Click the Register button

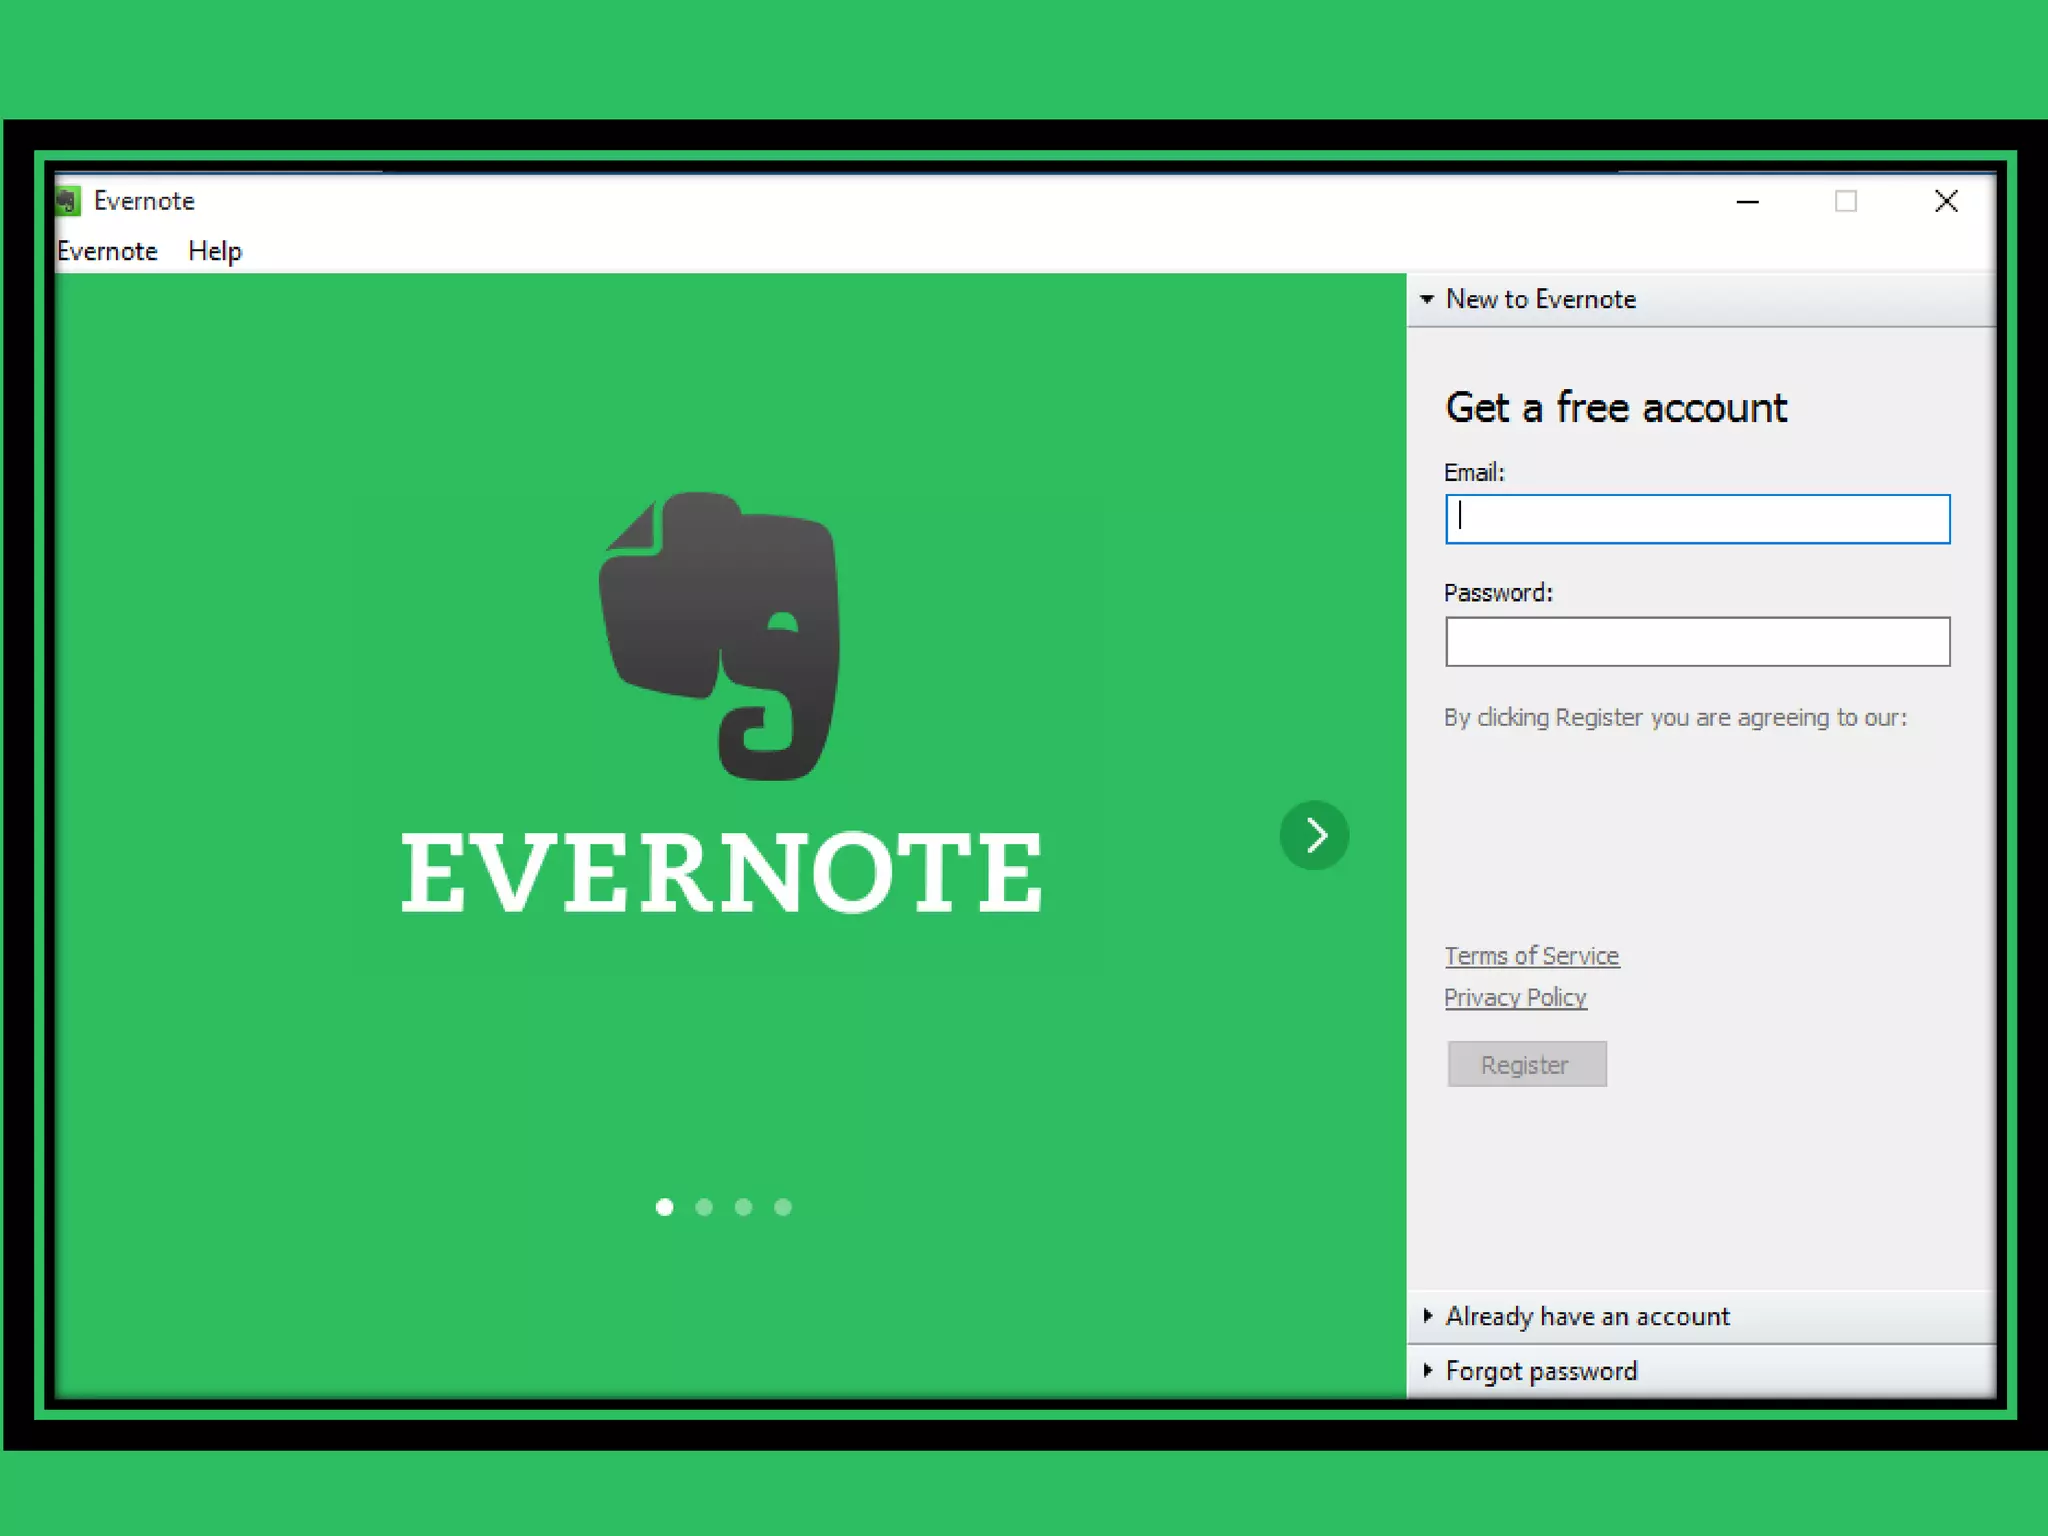[x=1526, y=1064]
